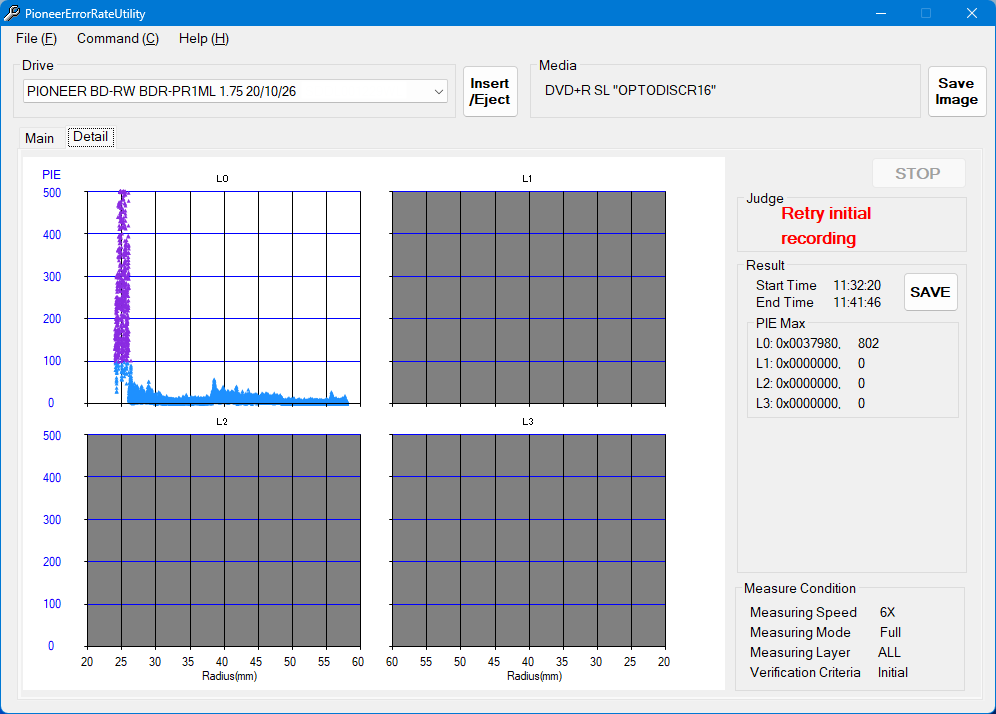
Task: Click the PioneerErrorRateUtility wrench title icon
Action: (x=11, y=13)
